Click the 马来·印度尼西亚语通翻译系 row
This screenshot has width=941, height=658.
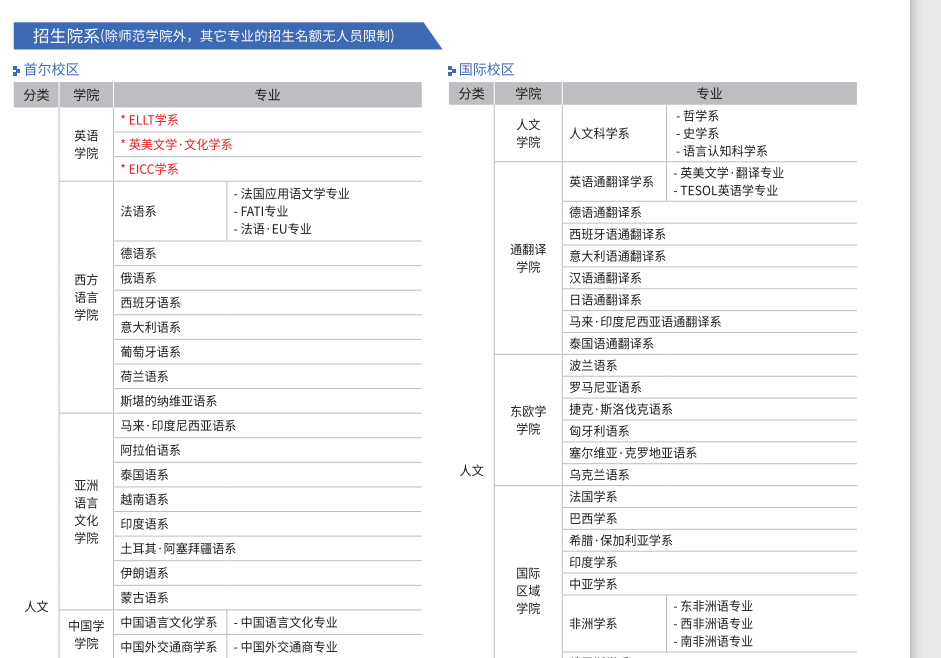[710, 322]
